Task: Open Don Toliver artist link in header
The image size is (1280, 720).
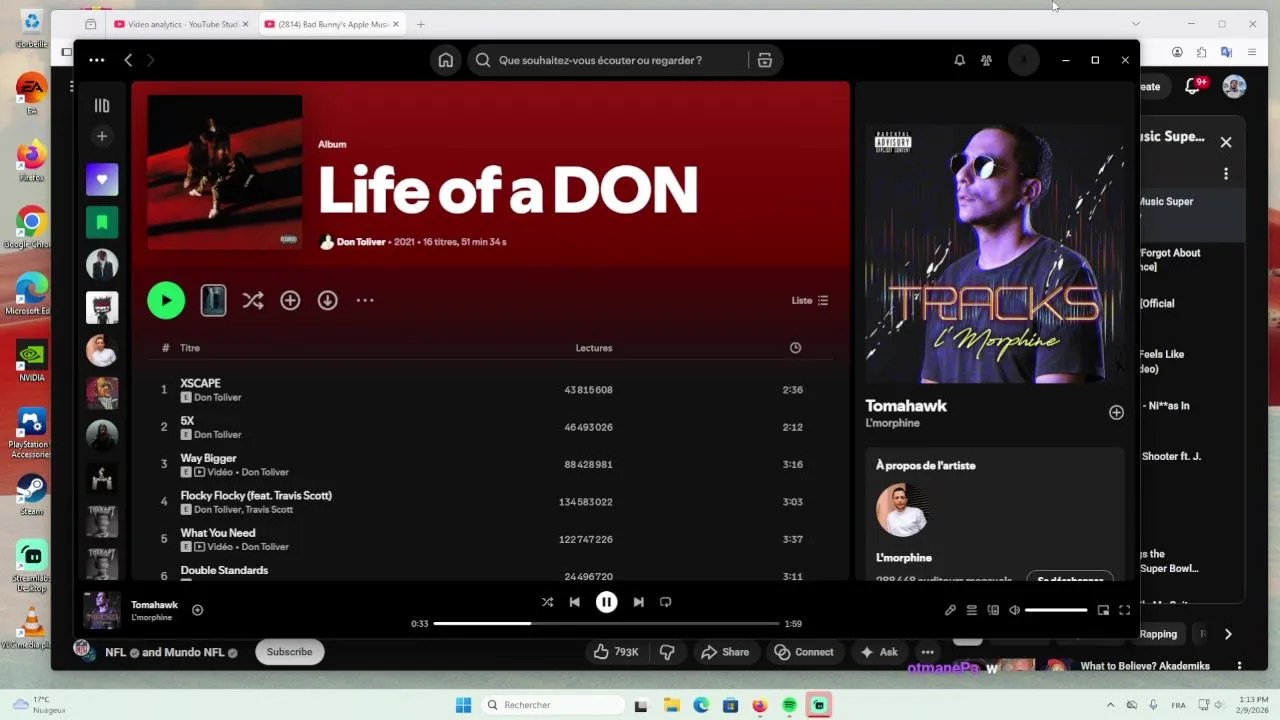Action: 361,242
